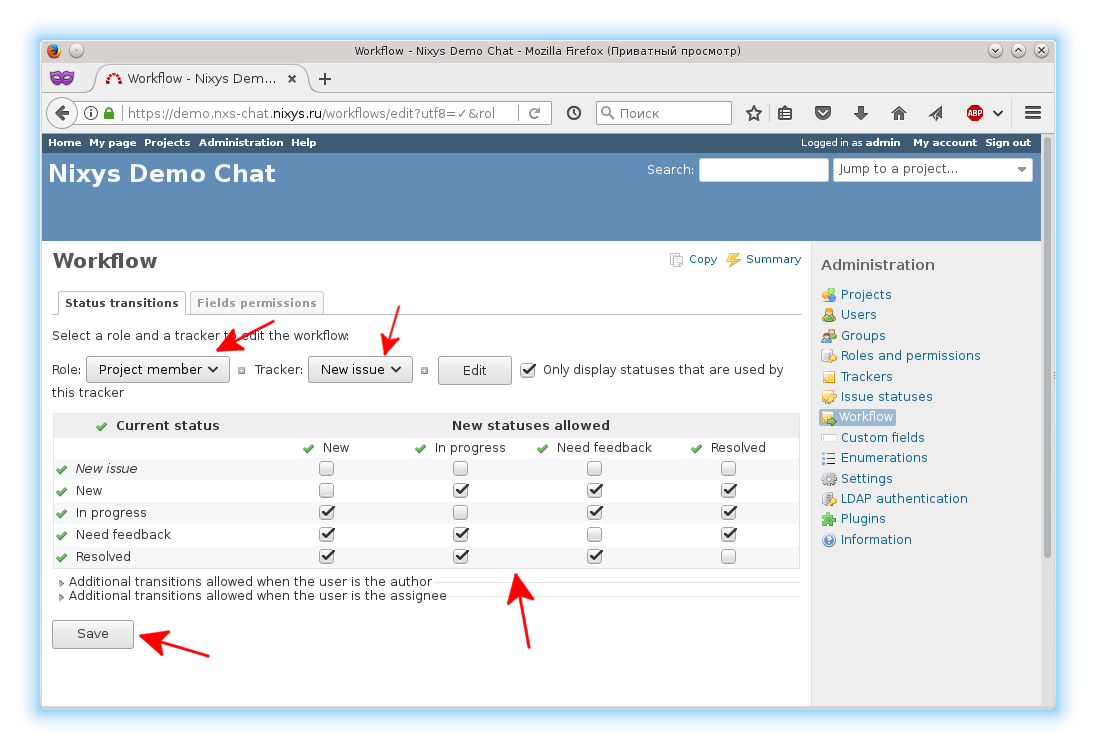Click the page's Search input field
The height and width of the screenshot is (750, 1096).
point(763,170)
